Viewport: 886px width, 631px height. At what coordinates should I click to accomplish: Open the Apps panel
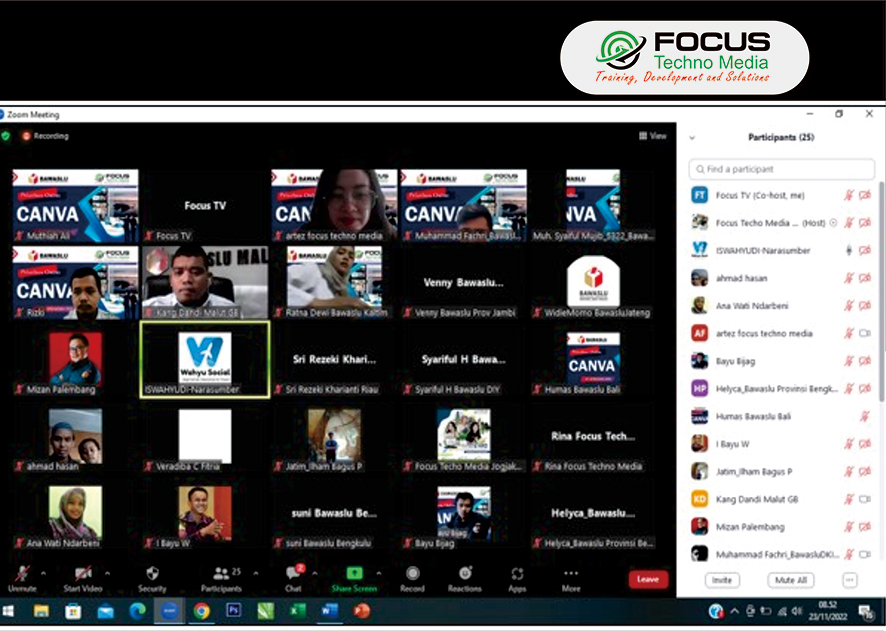[x=517, y=577]
